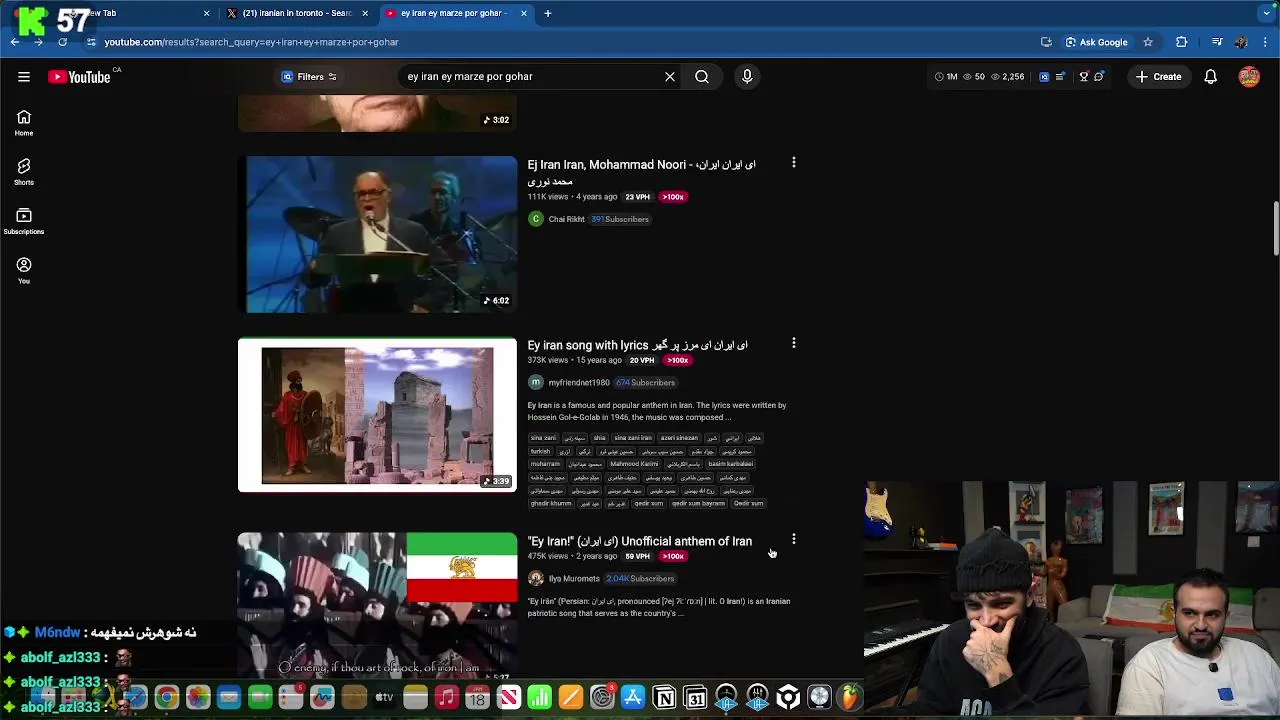
Task: Click the >100x badge on Noori video
Action: [x=673, y=197]
